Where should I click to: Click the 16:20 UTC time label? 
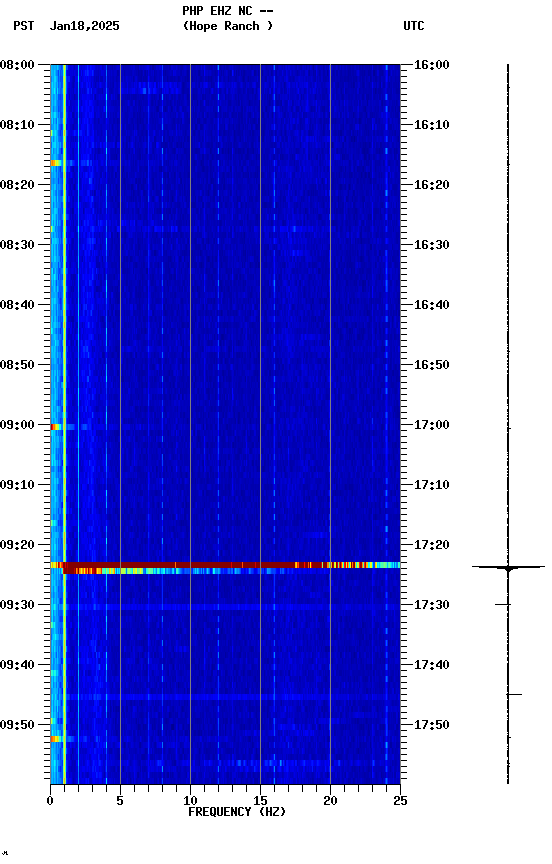click(432, 185)
